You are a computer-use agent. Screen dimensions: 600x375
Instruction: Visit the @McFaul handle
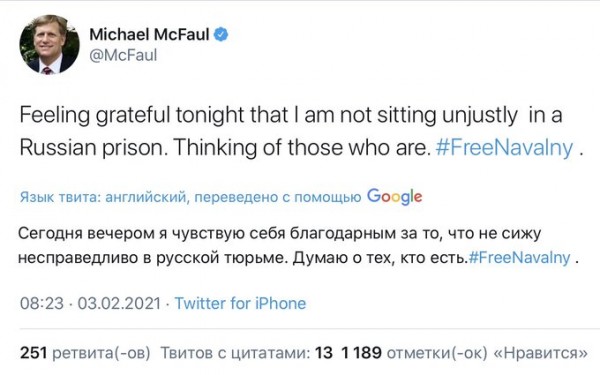pyautogui.click(x=123, y=55)
